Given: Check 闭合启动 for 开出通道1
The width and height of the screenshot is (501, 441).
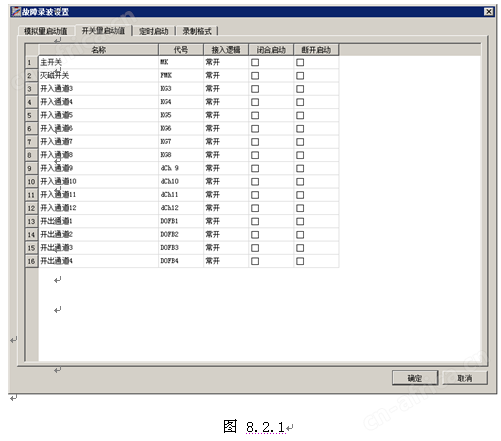Looking at the screenshot, I should tap(255, 221).
